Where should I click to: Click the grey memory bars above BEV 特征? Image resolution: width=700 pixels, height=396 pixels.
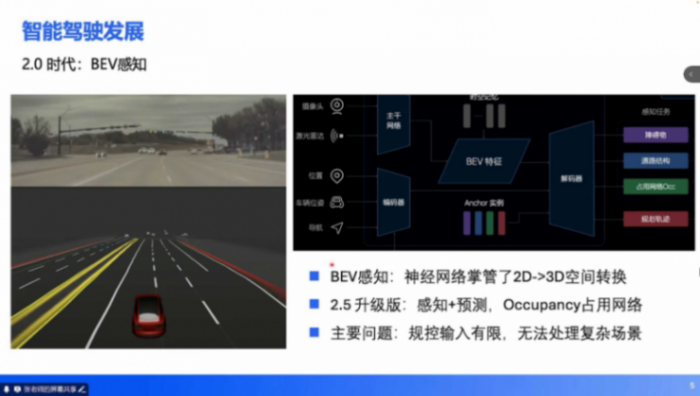pos(484,116)
